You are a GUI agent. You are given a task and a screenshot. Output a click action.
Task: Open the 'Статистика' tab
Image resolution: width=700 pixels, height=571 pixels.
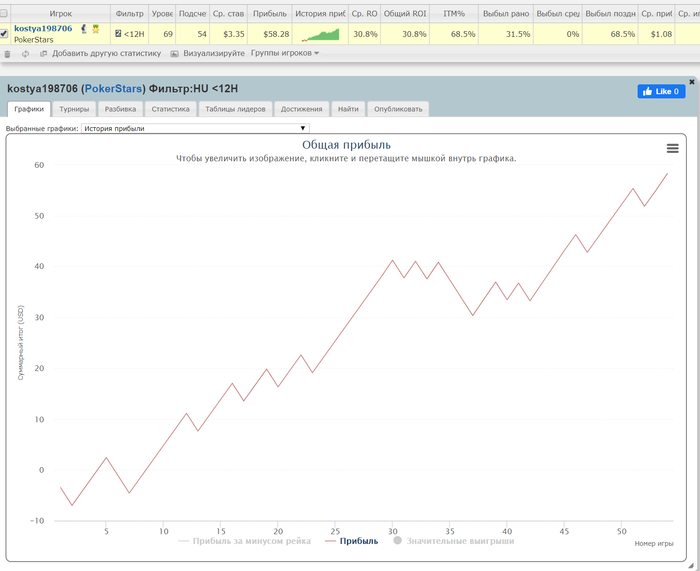[171, 109]
